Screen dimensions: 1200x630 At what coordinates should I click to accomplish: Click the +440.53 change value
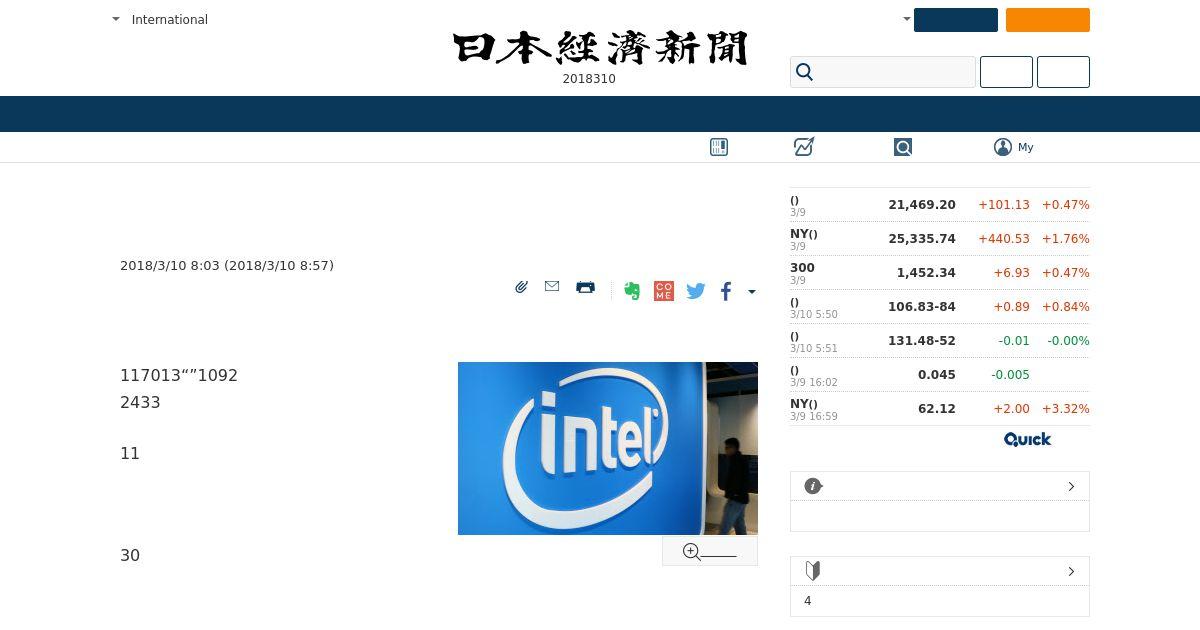(x=1004, y=239)
